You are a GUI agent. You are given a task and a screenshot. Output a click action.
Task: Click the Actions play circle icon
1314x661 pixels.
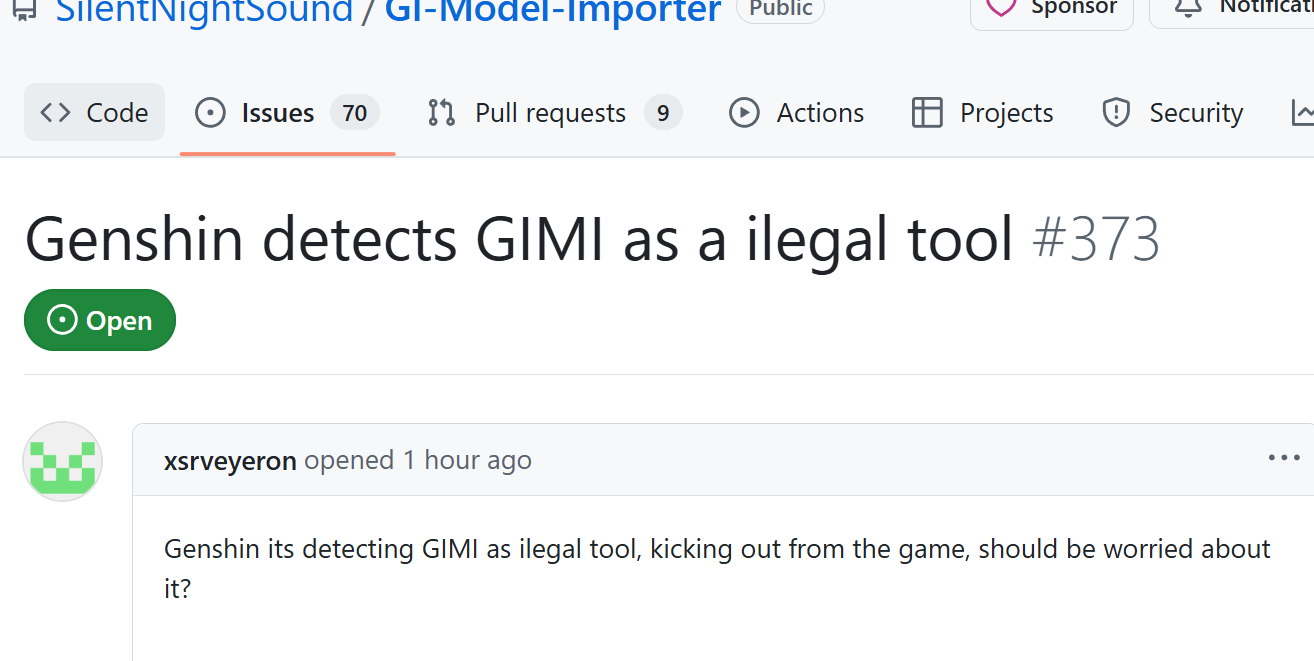click(x=744, y=113)
